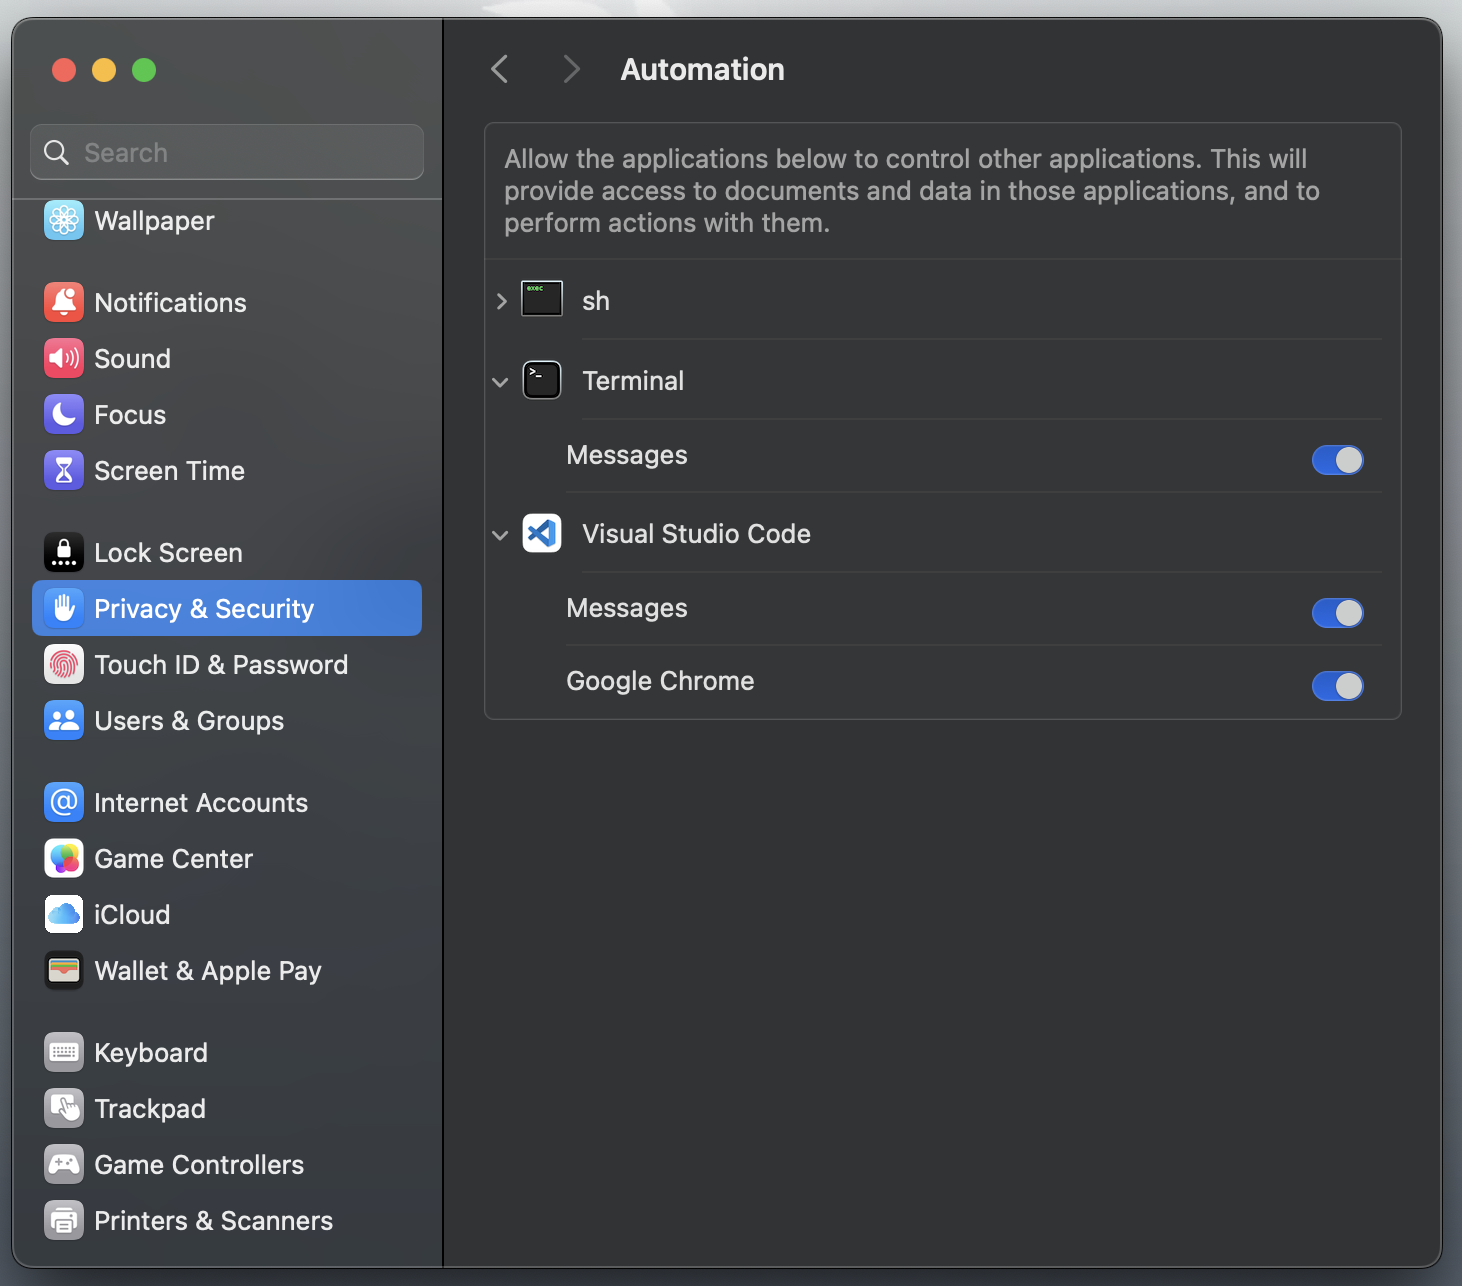Screen dimensions: 1462x1286
Task: Open Screen Time settings
Action: [169, 471]
